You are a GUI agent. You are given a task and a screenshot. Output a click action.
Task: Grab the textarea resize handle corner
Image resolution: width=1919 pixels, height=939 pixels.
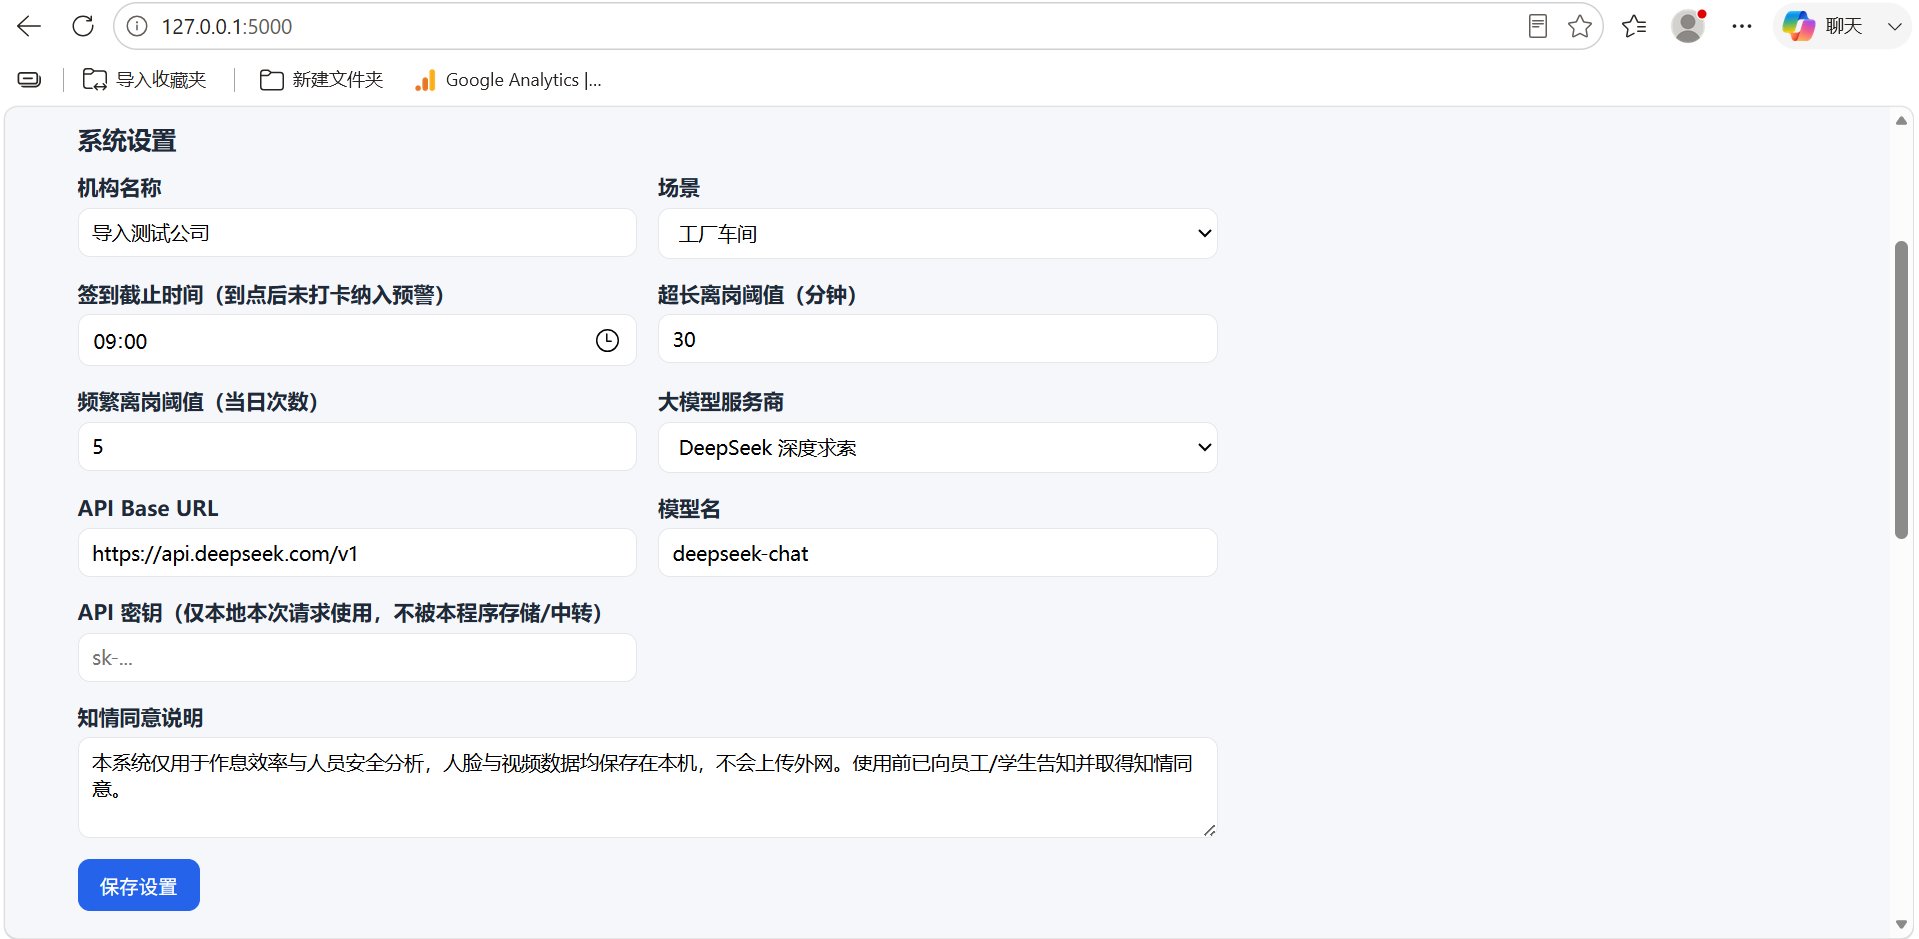pyautogui.click(x=1209, y=829)
